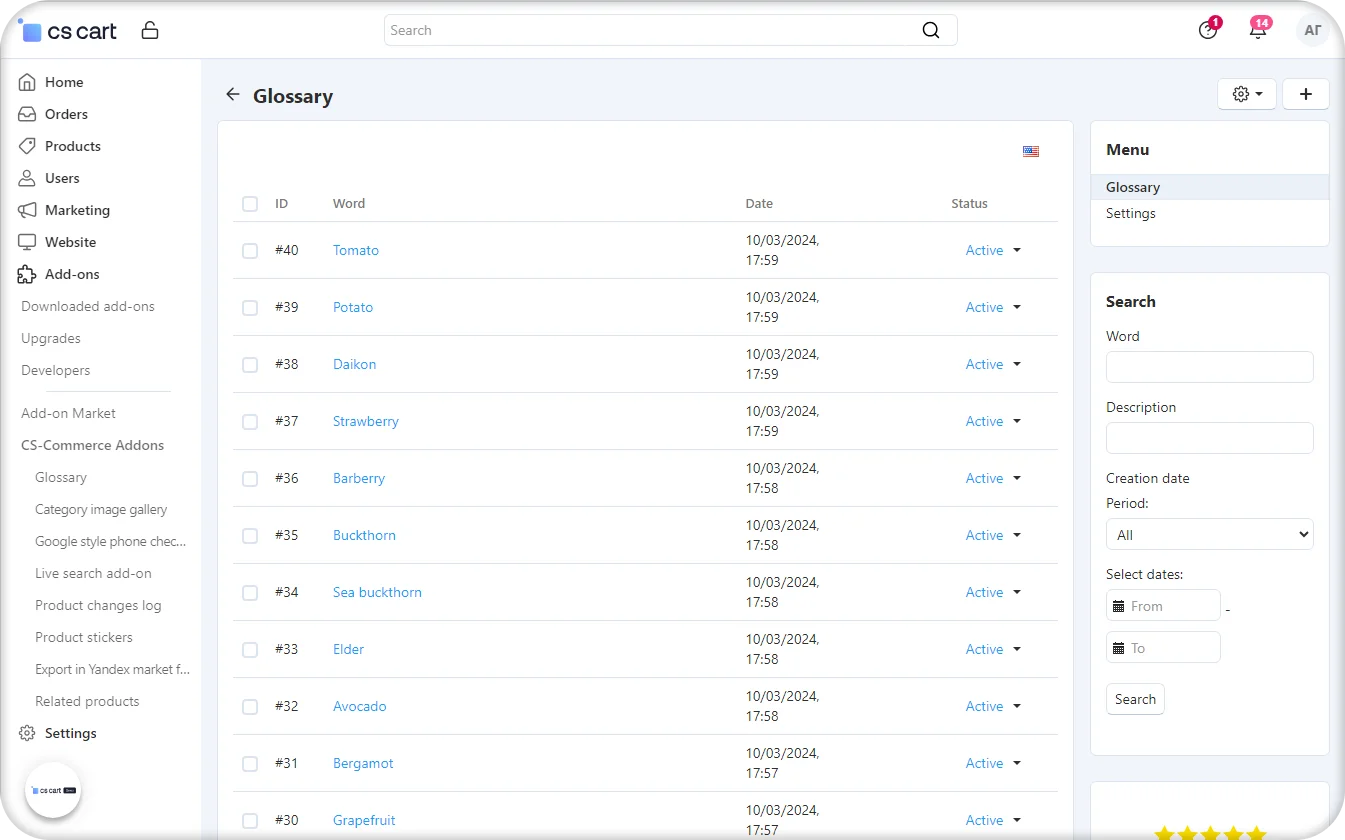
Task: Click the From date field
Action: coord(1172,606)
